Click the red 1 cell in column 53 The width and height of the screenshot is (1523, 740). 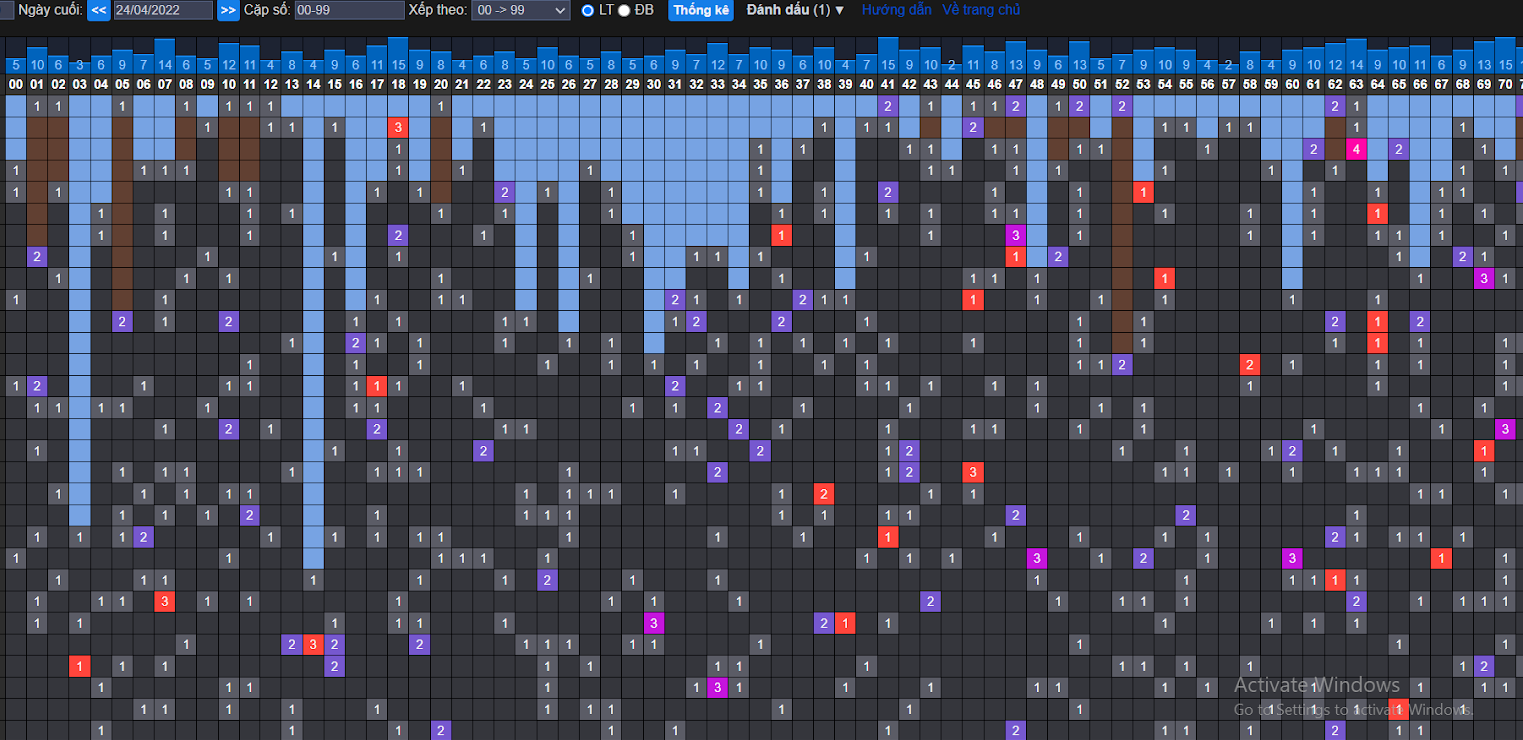(1143, 192)
